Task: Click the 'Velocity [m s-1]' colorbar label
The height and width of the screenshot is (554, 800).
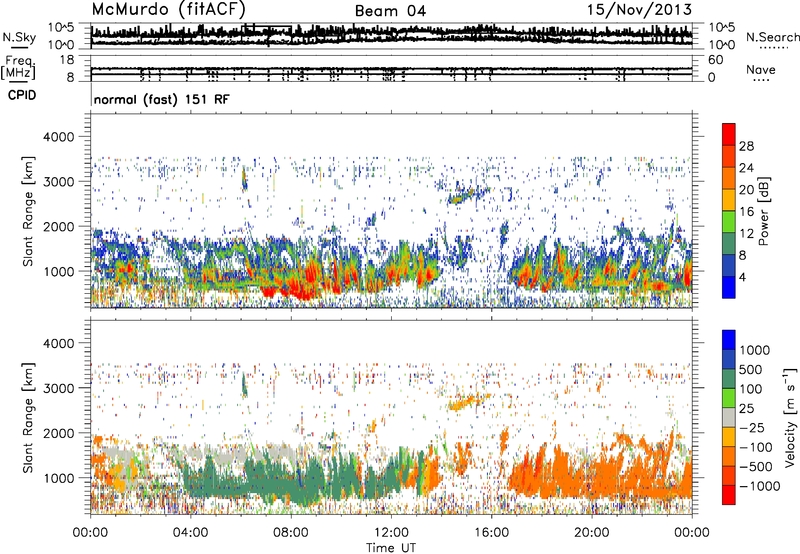Action: [790, 417]
